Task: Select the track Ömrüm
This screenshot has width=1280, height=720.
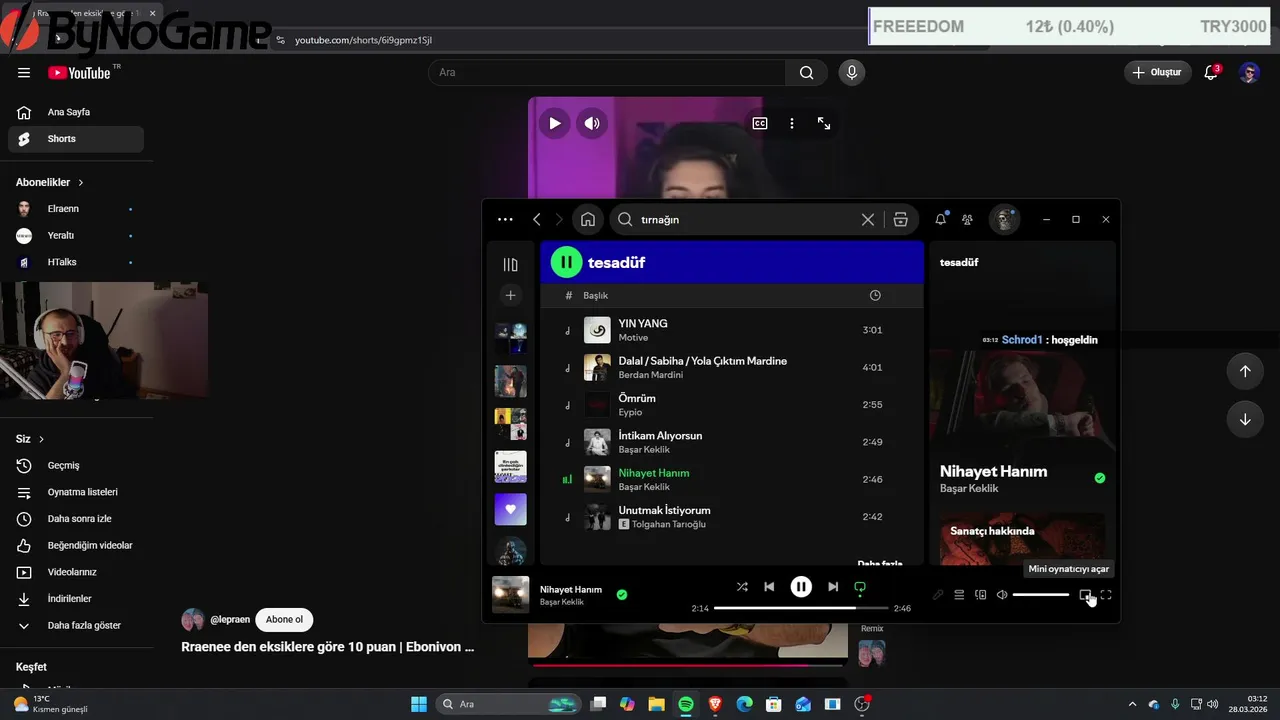Action: coord(731,404)
